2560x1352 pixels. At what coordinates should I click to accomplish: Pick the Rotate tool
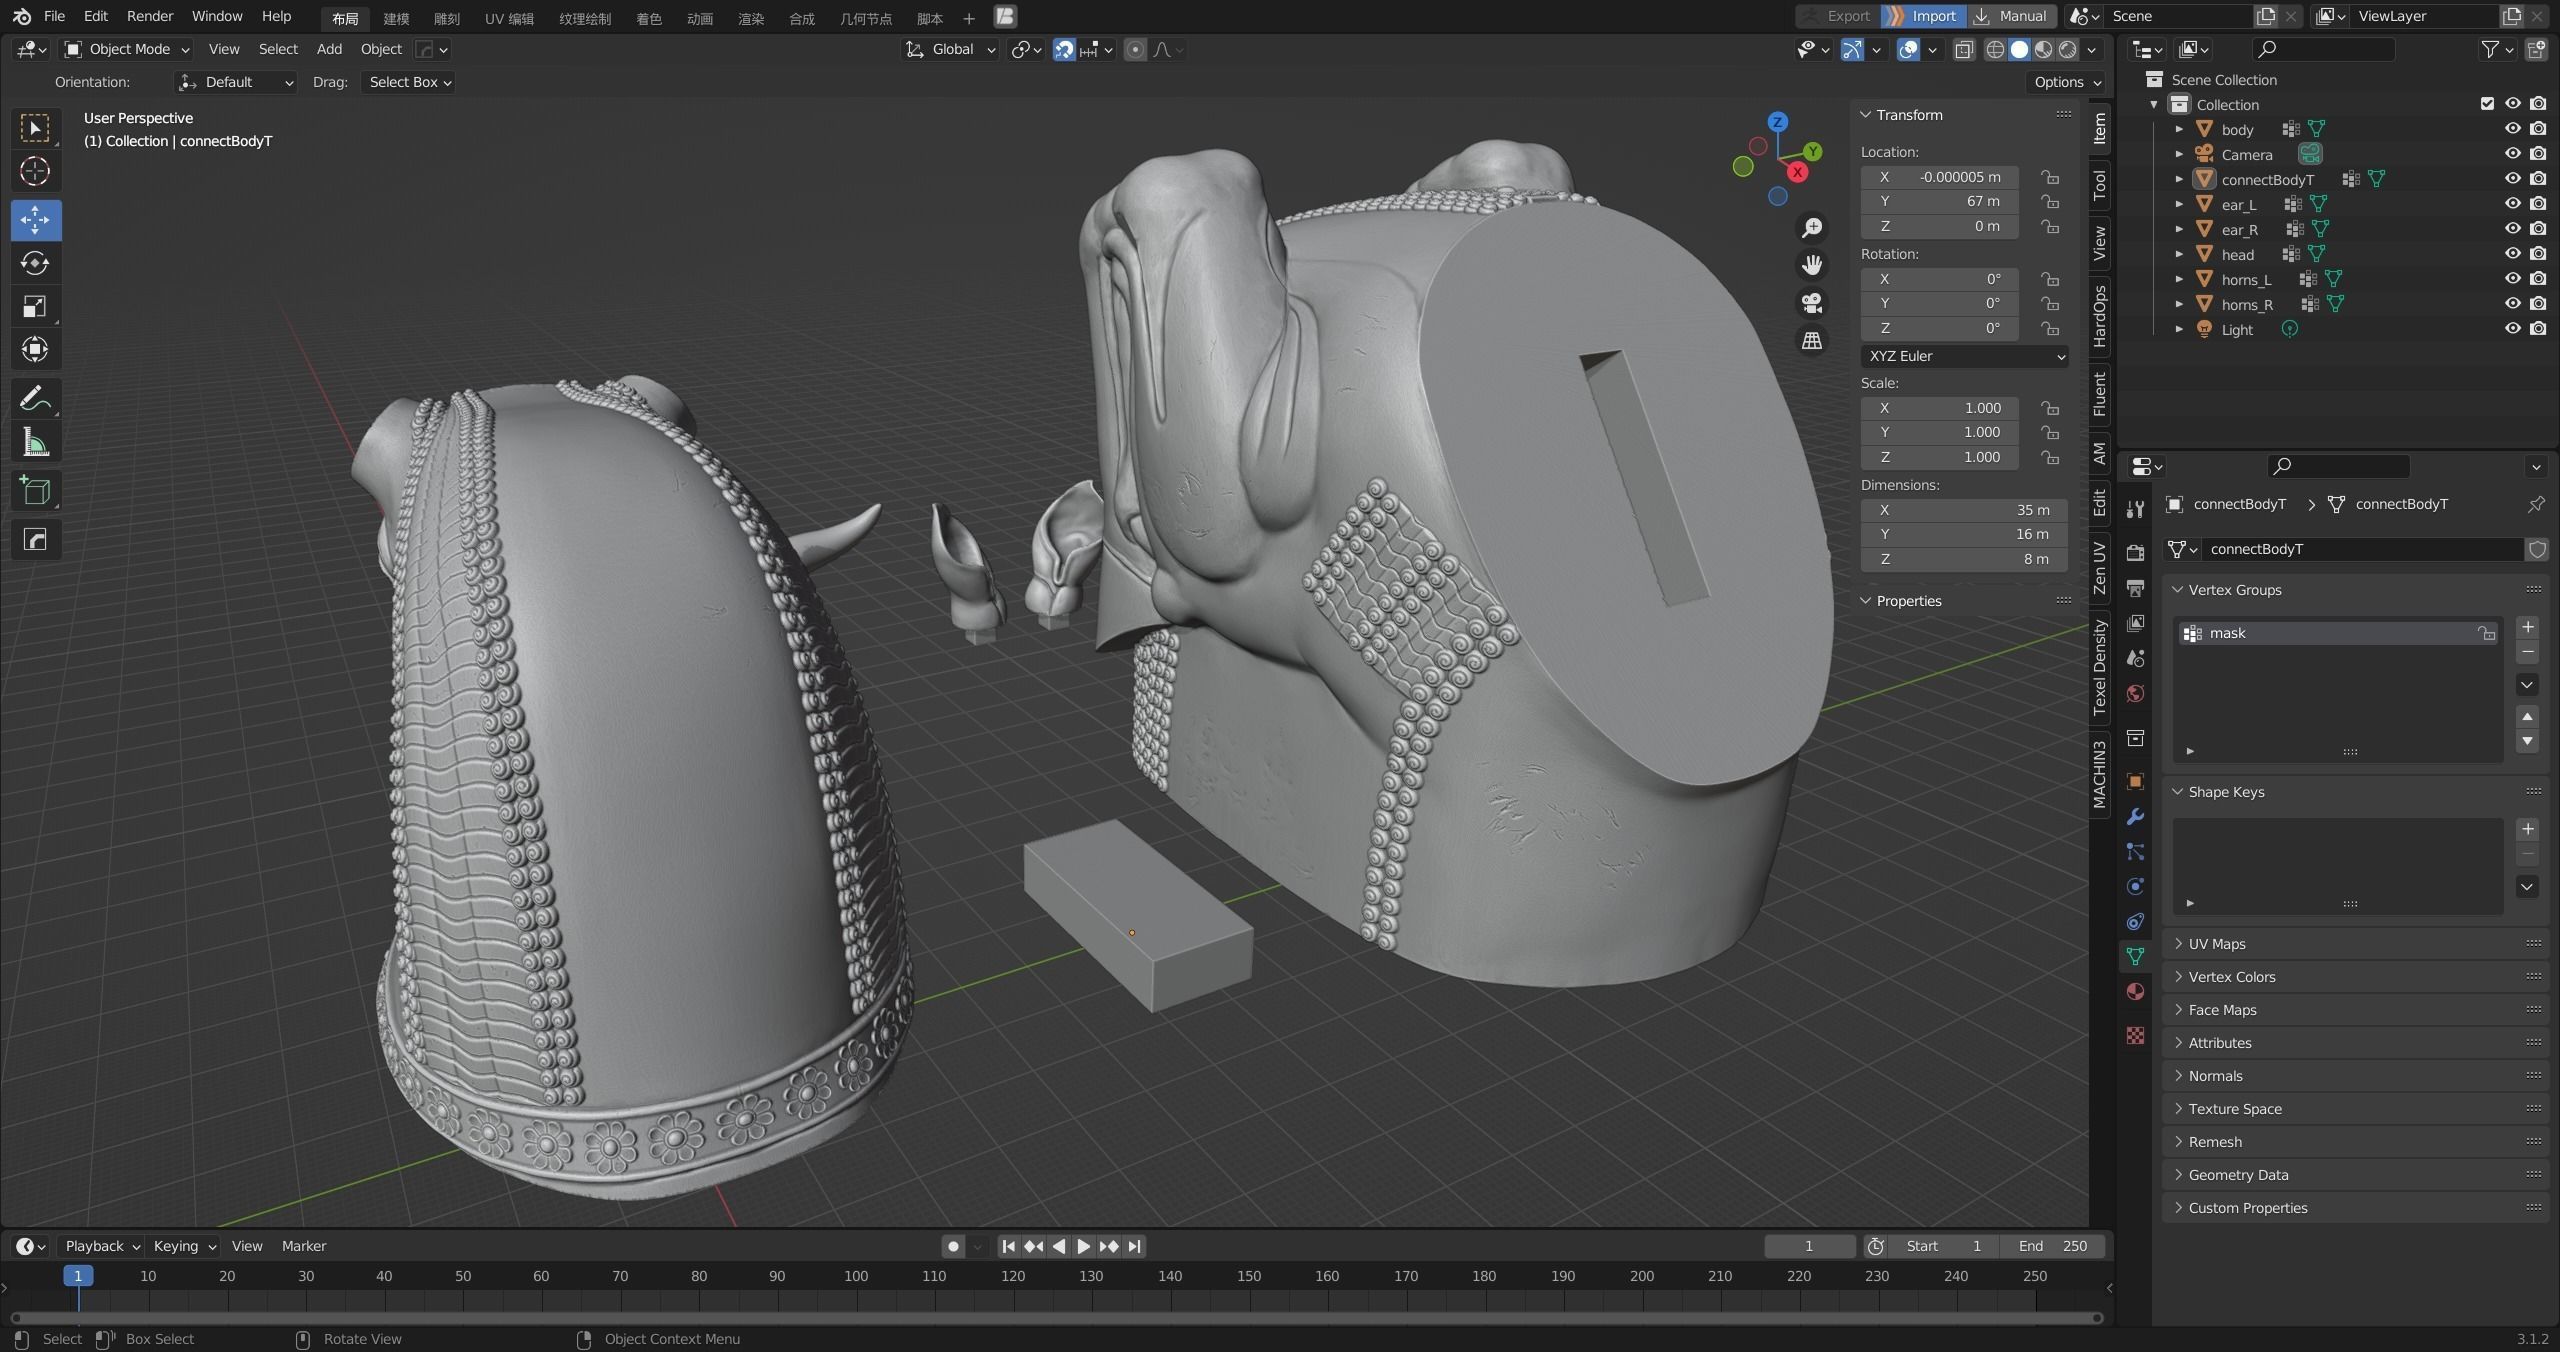(35, 263)
